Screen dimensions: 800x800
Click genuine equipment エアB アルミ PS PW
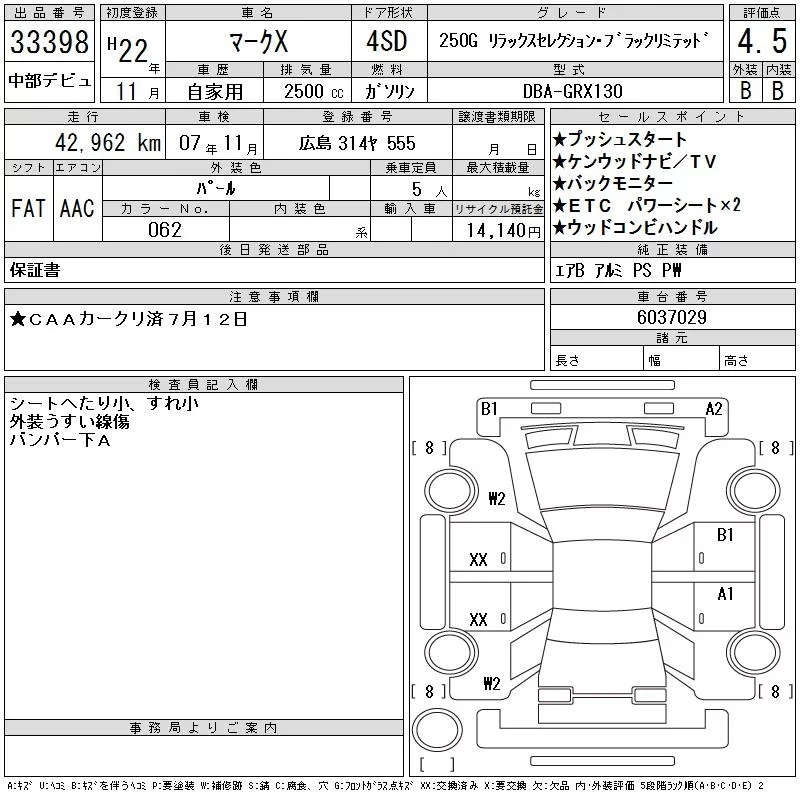click(618, 270)
